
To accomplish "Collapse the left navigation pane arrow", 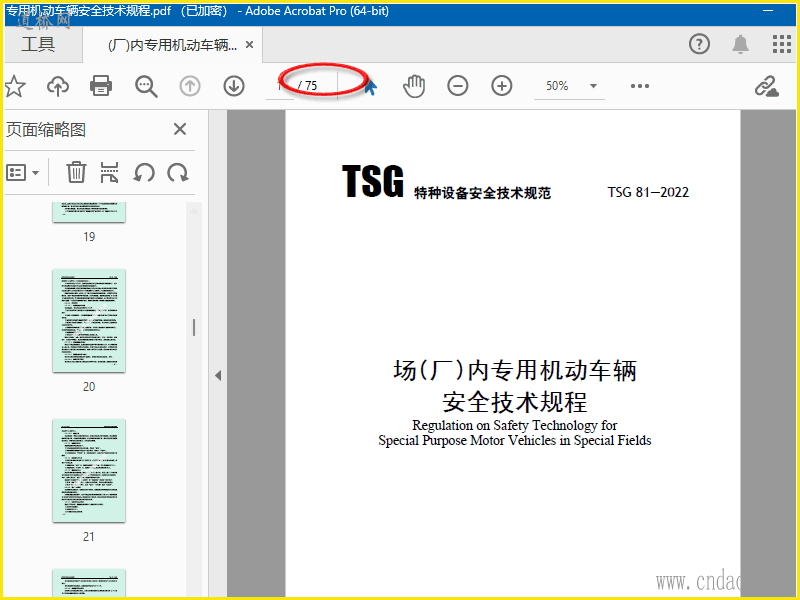I will [218, 376].
